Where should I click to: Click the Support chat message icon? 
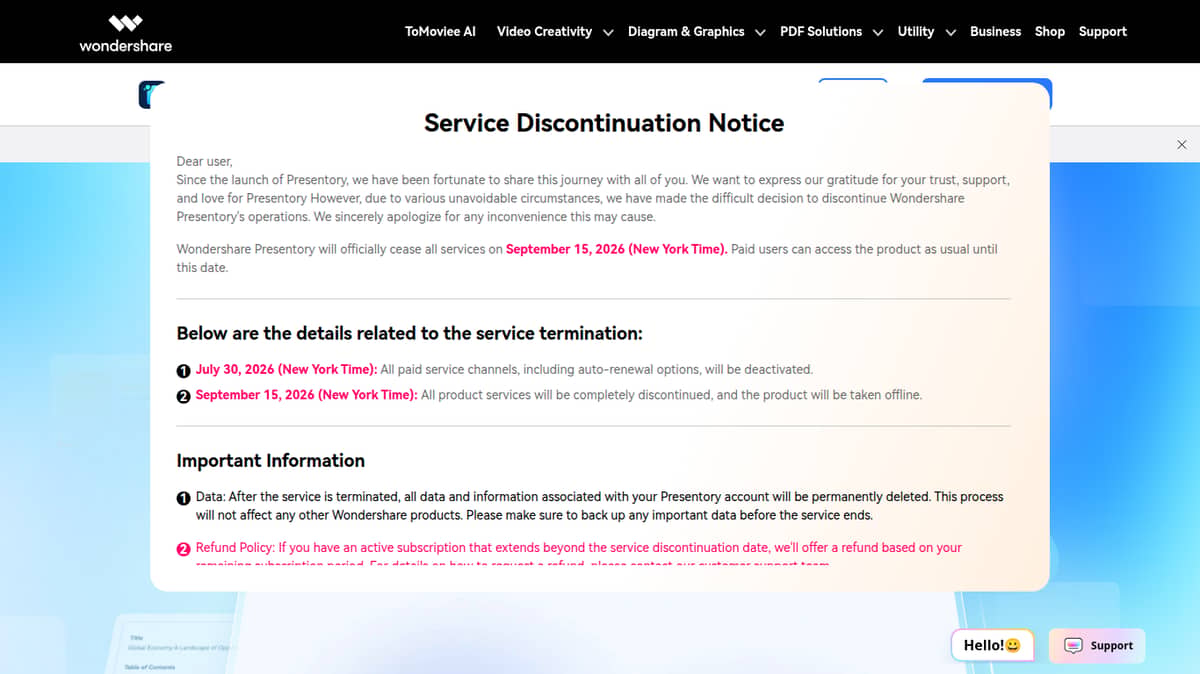click(x=1073, y=645)
